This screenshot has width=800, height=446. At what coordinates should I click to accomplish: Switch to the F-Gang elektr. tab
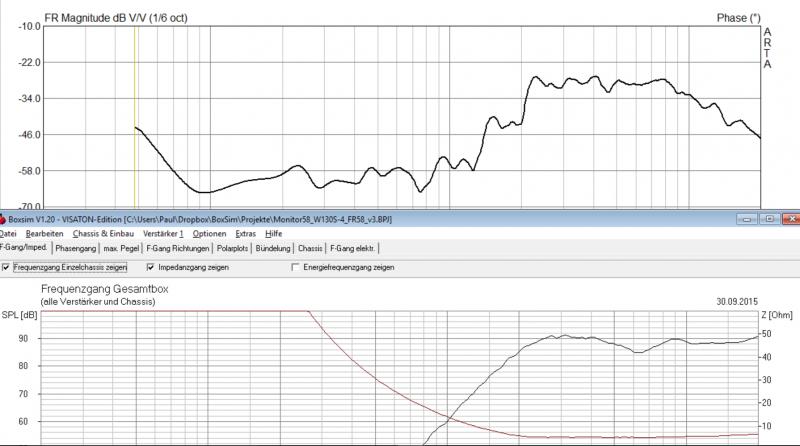tap(353, 249)
